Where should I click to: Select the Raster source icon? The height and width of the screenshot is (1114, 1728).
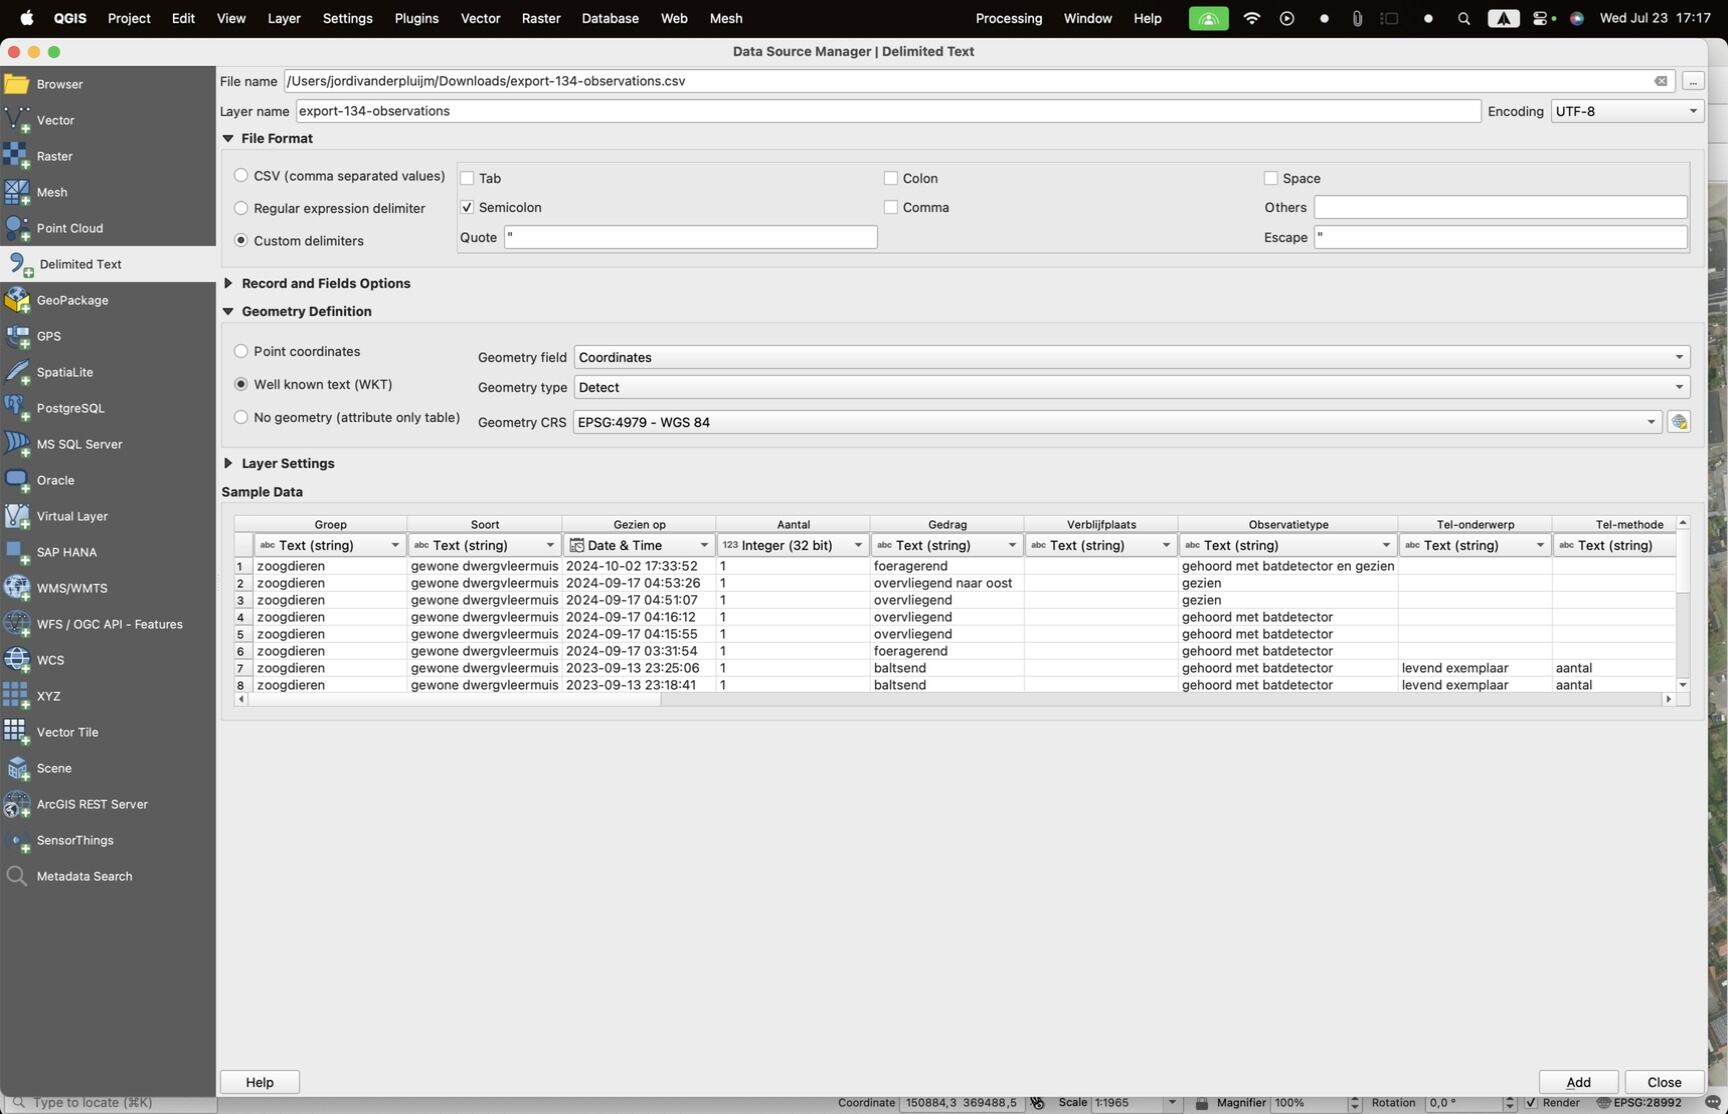[x=17, y=156]
